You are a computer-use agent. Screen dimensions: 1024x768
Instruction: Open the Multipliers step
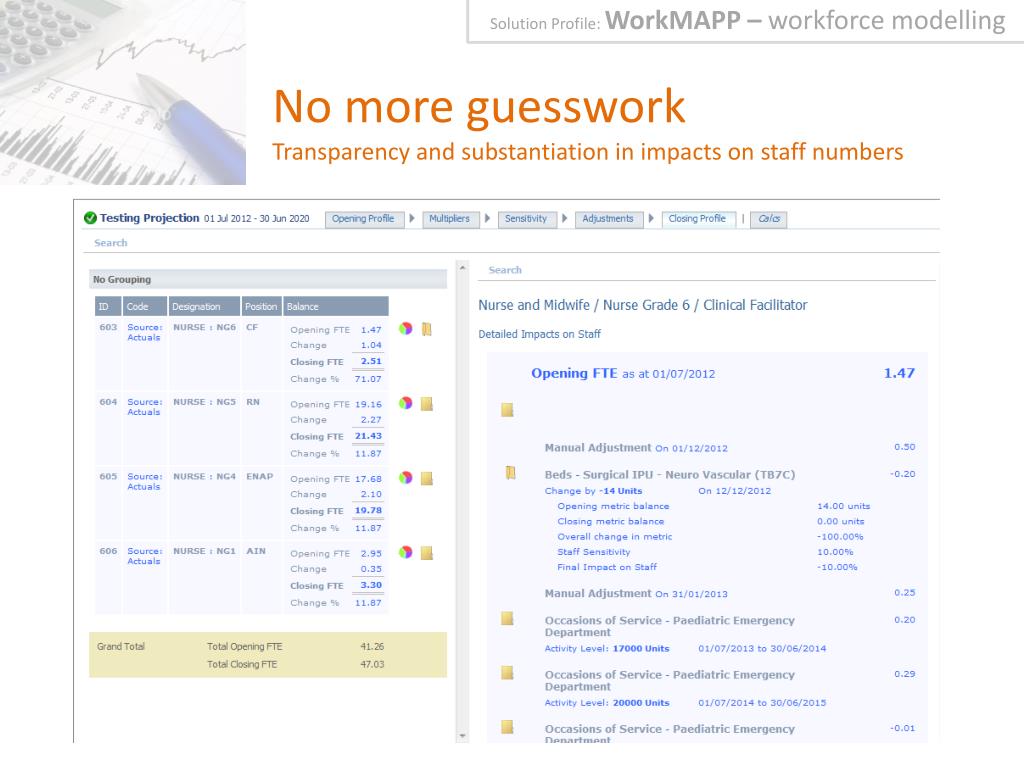coord(449,219)
